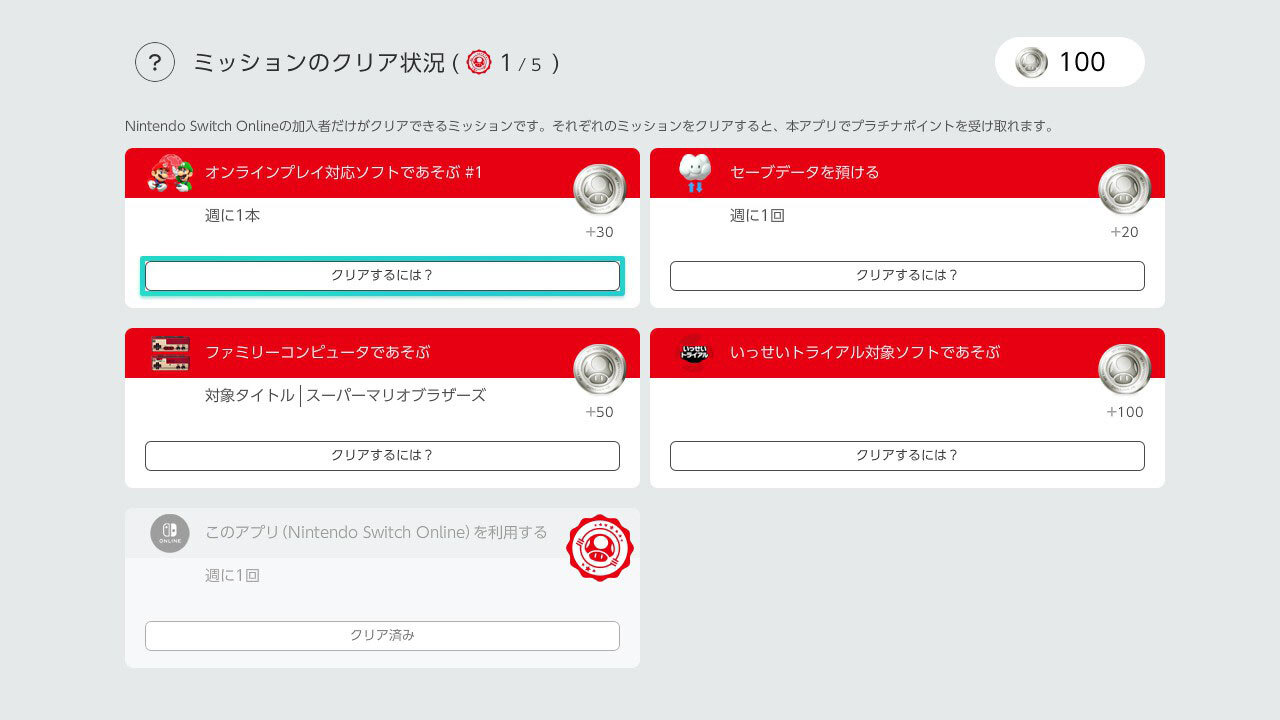Click the grayed クリア済み button
Viewport: 1280px width, 720px height.
382,635
